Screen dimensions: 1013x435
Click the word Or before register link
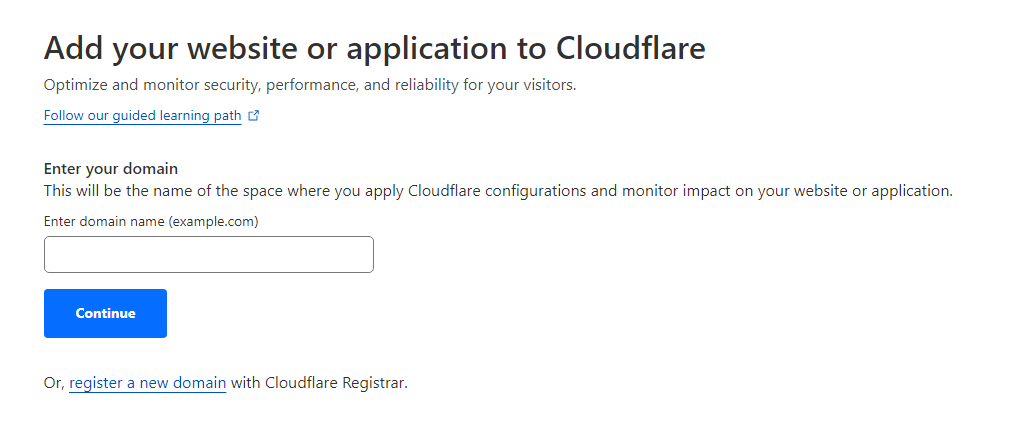tap(54, 383)
